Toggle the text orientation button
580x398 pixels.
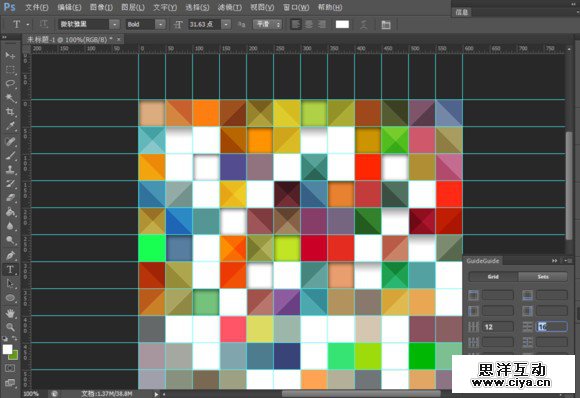tap(44, 24)
